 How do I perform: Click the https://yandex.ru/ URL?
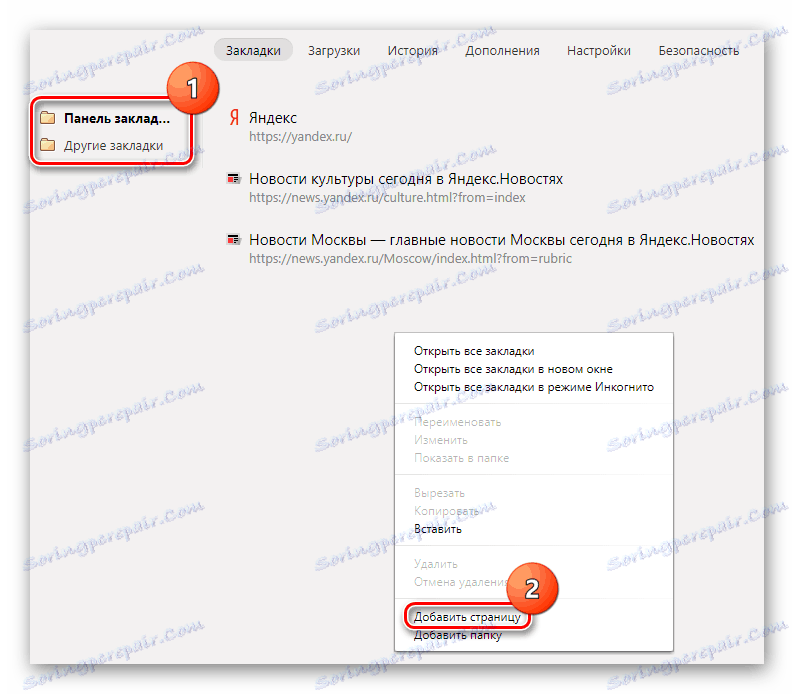click(300, 137)
